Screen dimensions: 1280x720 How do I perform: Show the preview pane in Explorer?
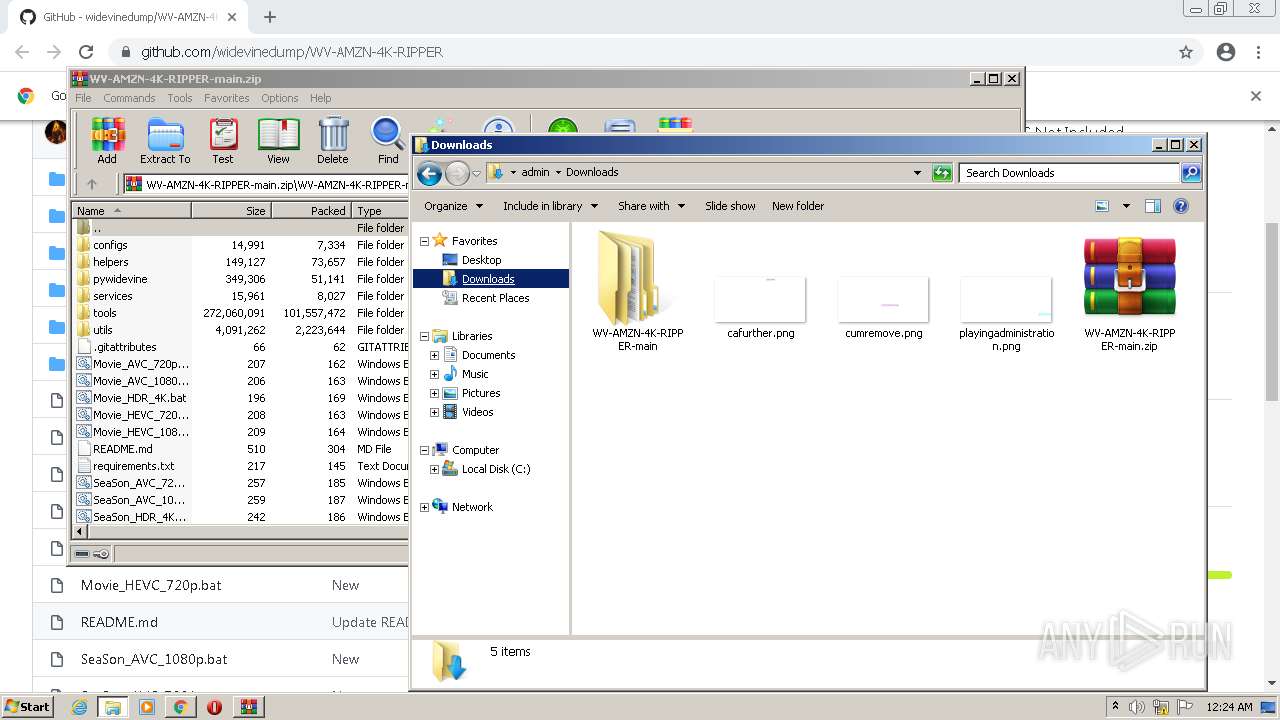coord(1152,206)
